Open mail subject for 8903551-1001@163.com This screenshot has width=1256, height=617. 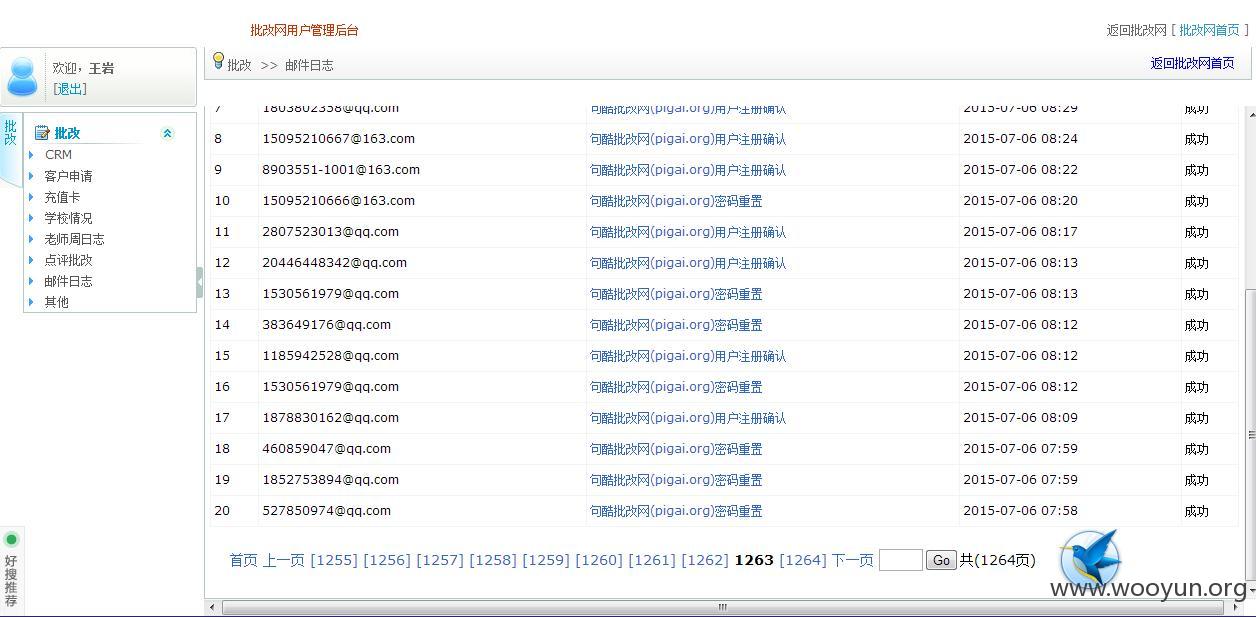coord(688,170)
